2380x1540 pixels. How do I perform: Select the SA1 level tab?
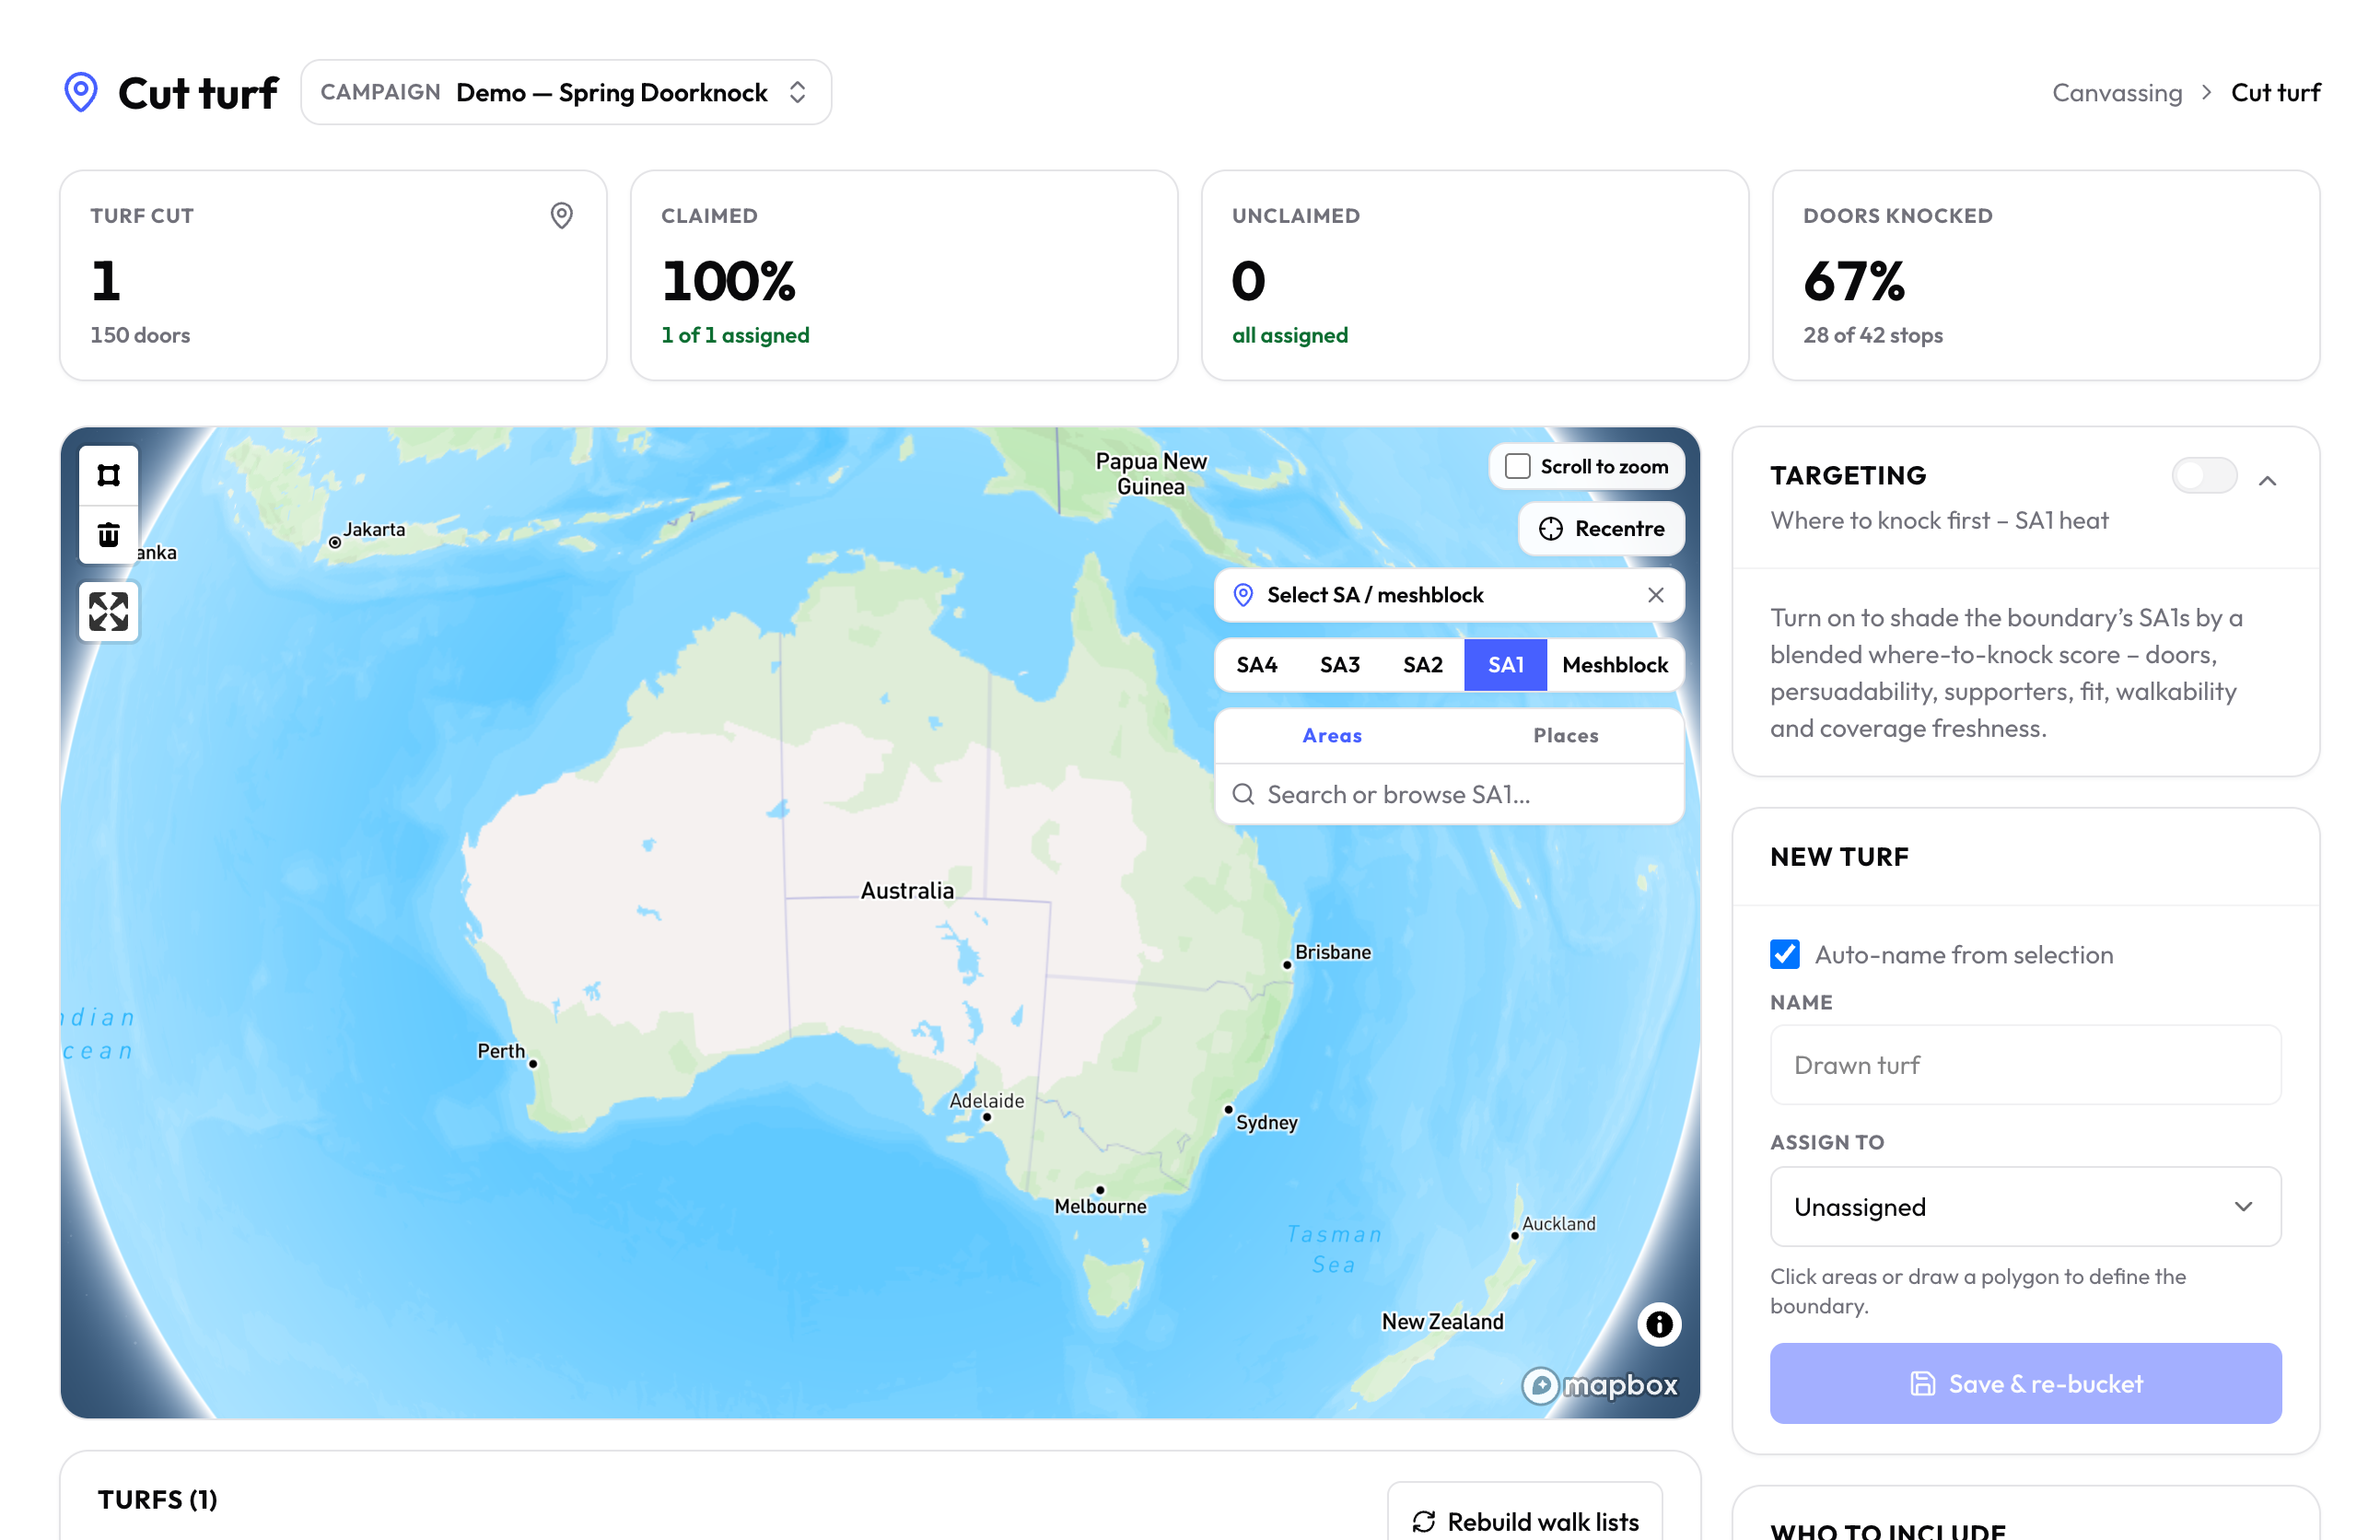pyautogui.click(x=1506, y=665)
